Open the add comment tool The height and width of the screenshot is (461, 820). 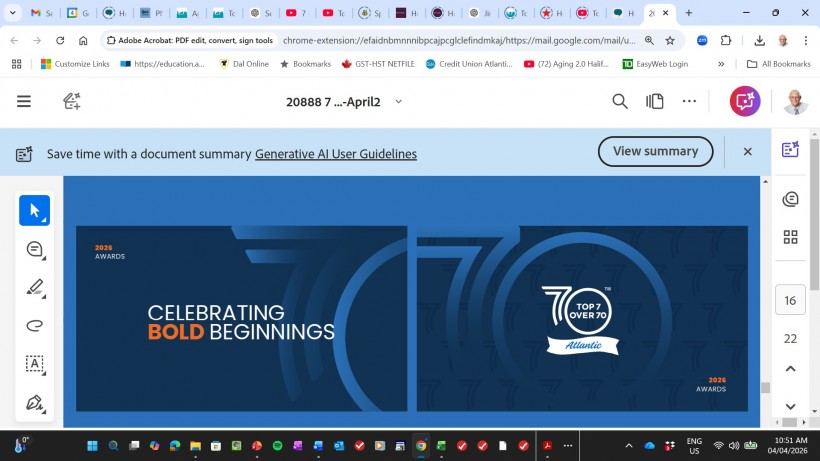[34, 249]
